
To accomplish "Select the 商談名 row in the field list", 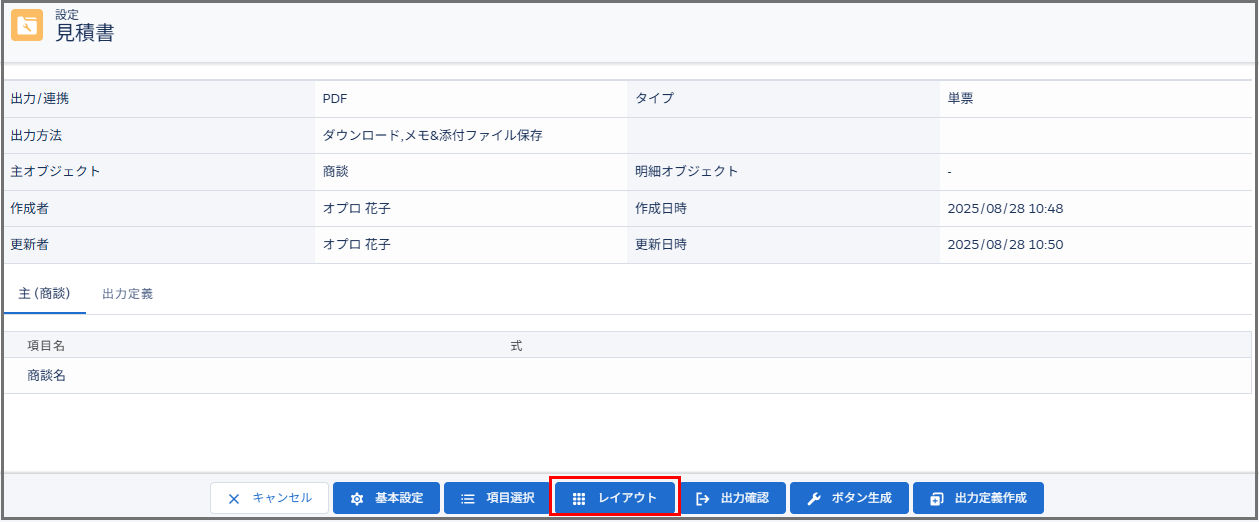I will tap(47, 376).
